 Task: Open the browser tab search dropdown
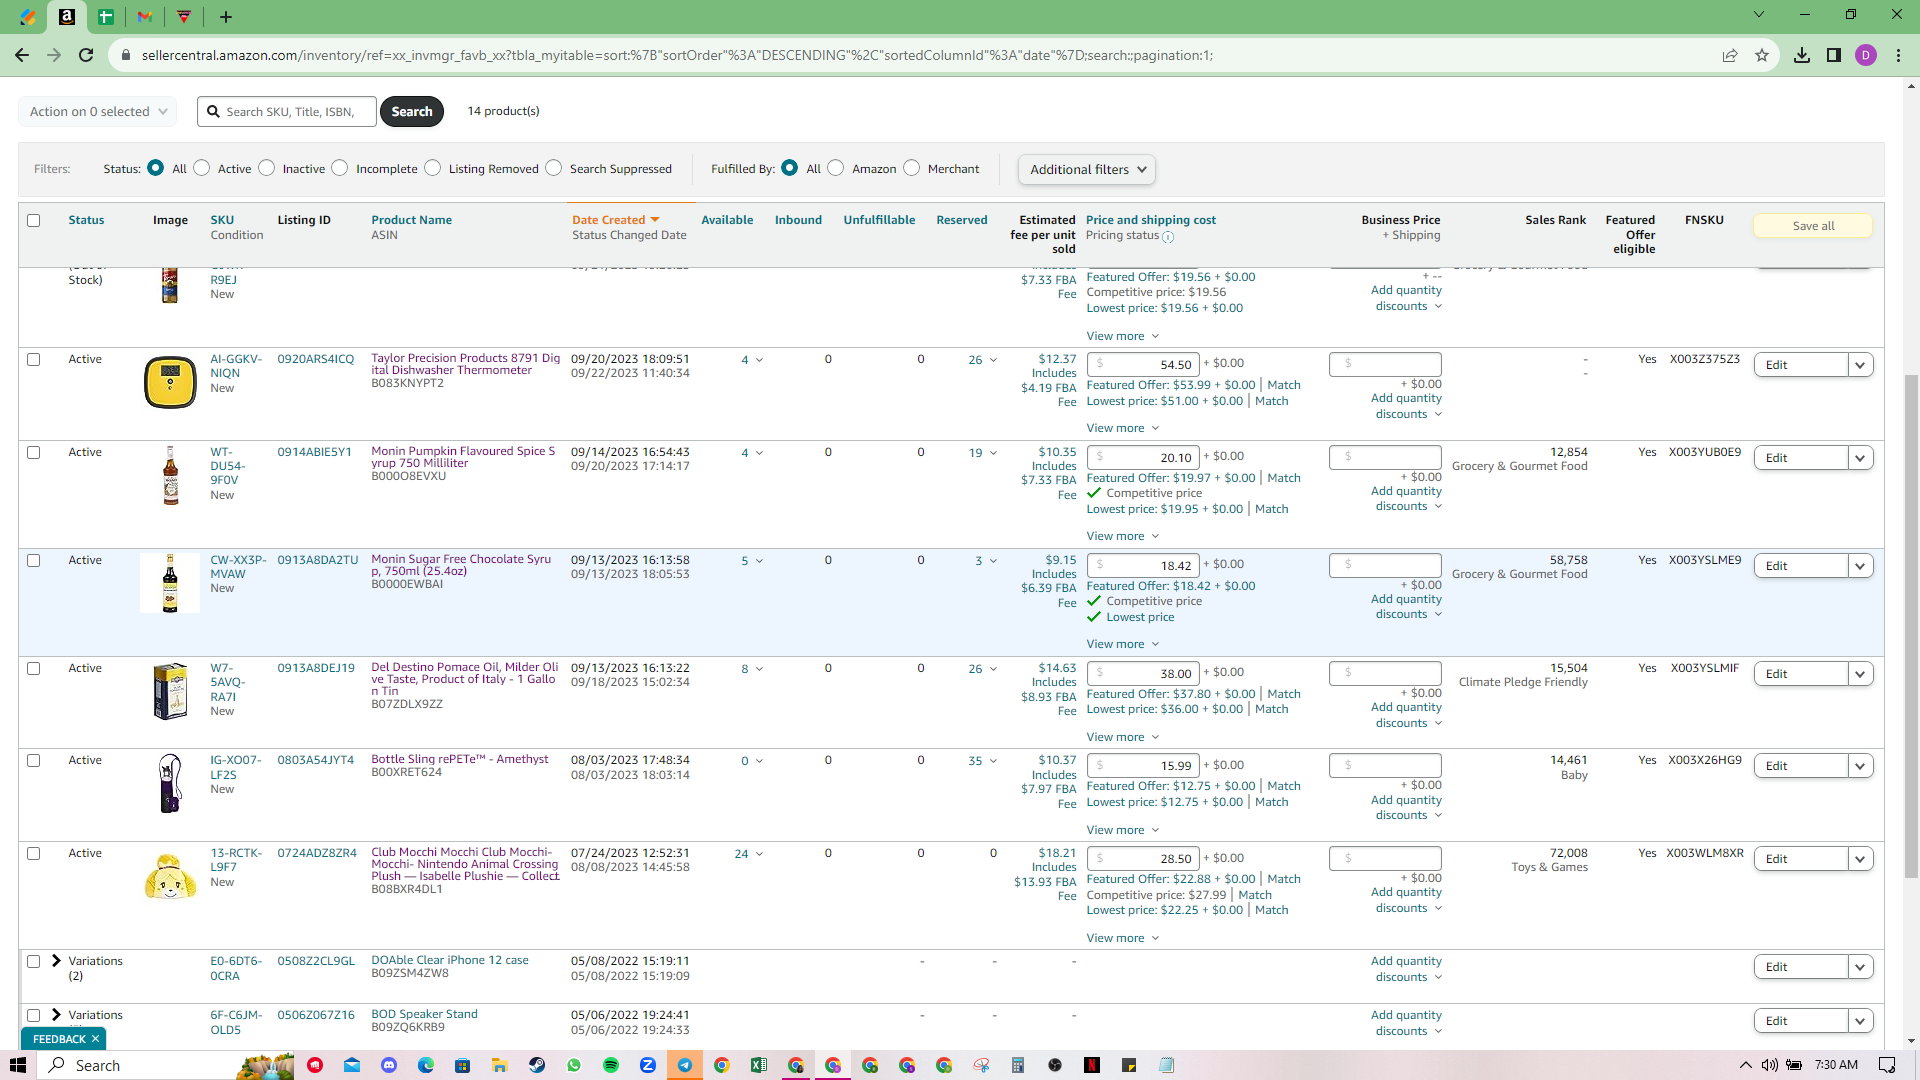coord(1759,15)
